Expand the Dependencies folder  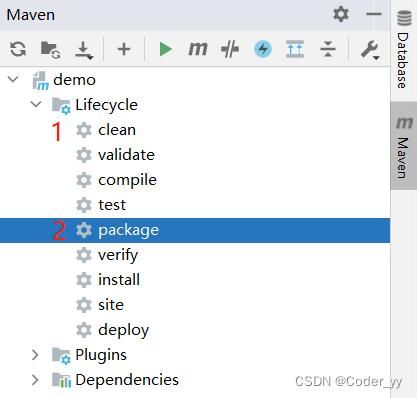[35, 380]
